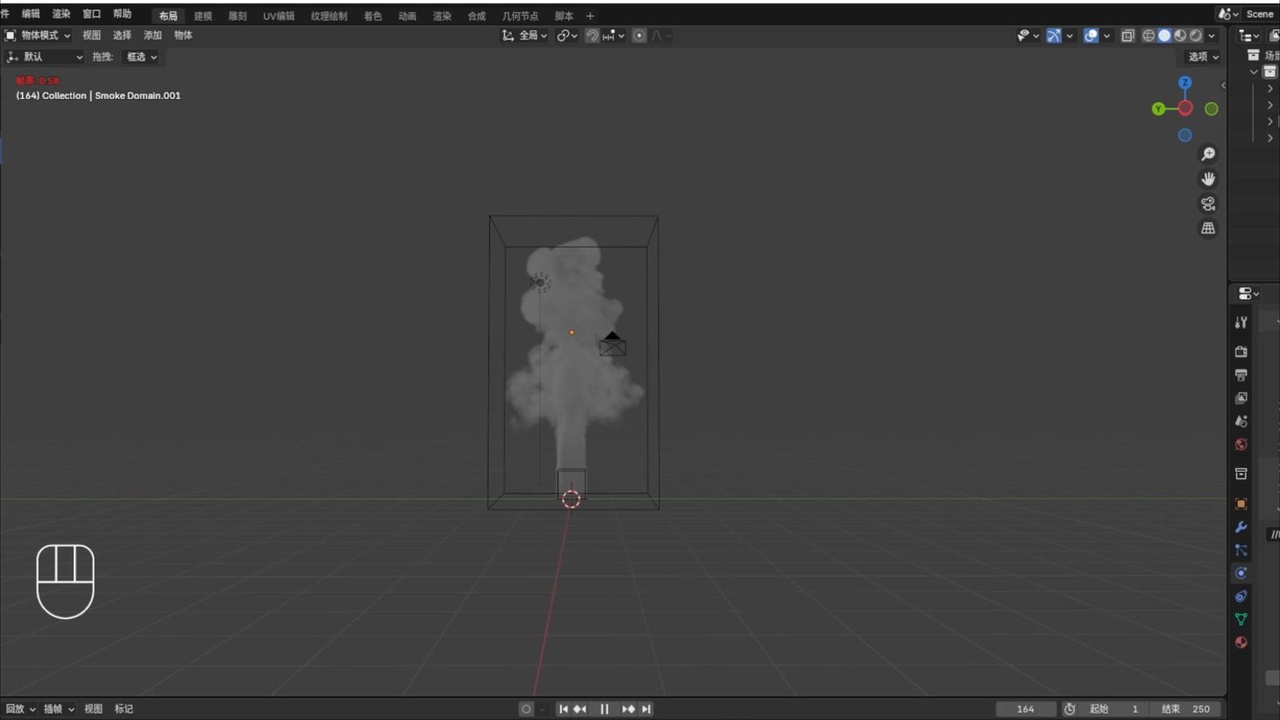Open the 视图 menu in the viewport header
Viewport: 1280px width, 720px height.
tap(91, 34)
